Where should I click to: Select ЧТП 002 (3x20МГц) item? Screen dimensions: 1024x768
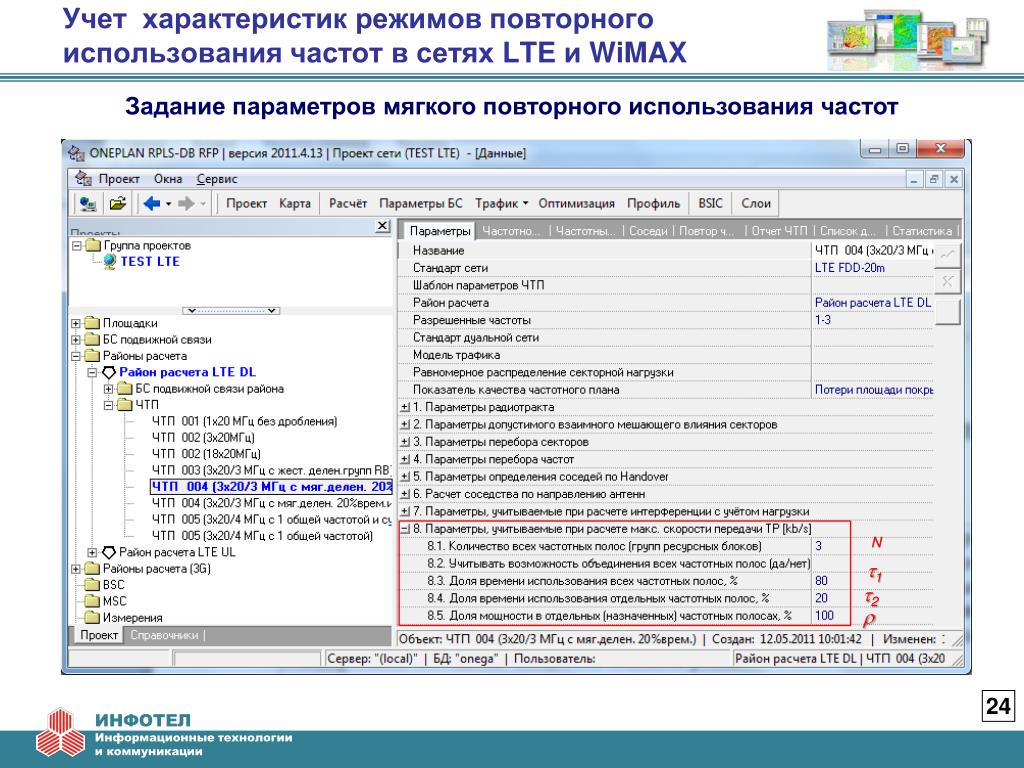click(x=203, y=438)
